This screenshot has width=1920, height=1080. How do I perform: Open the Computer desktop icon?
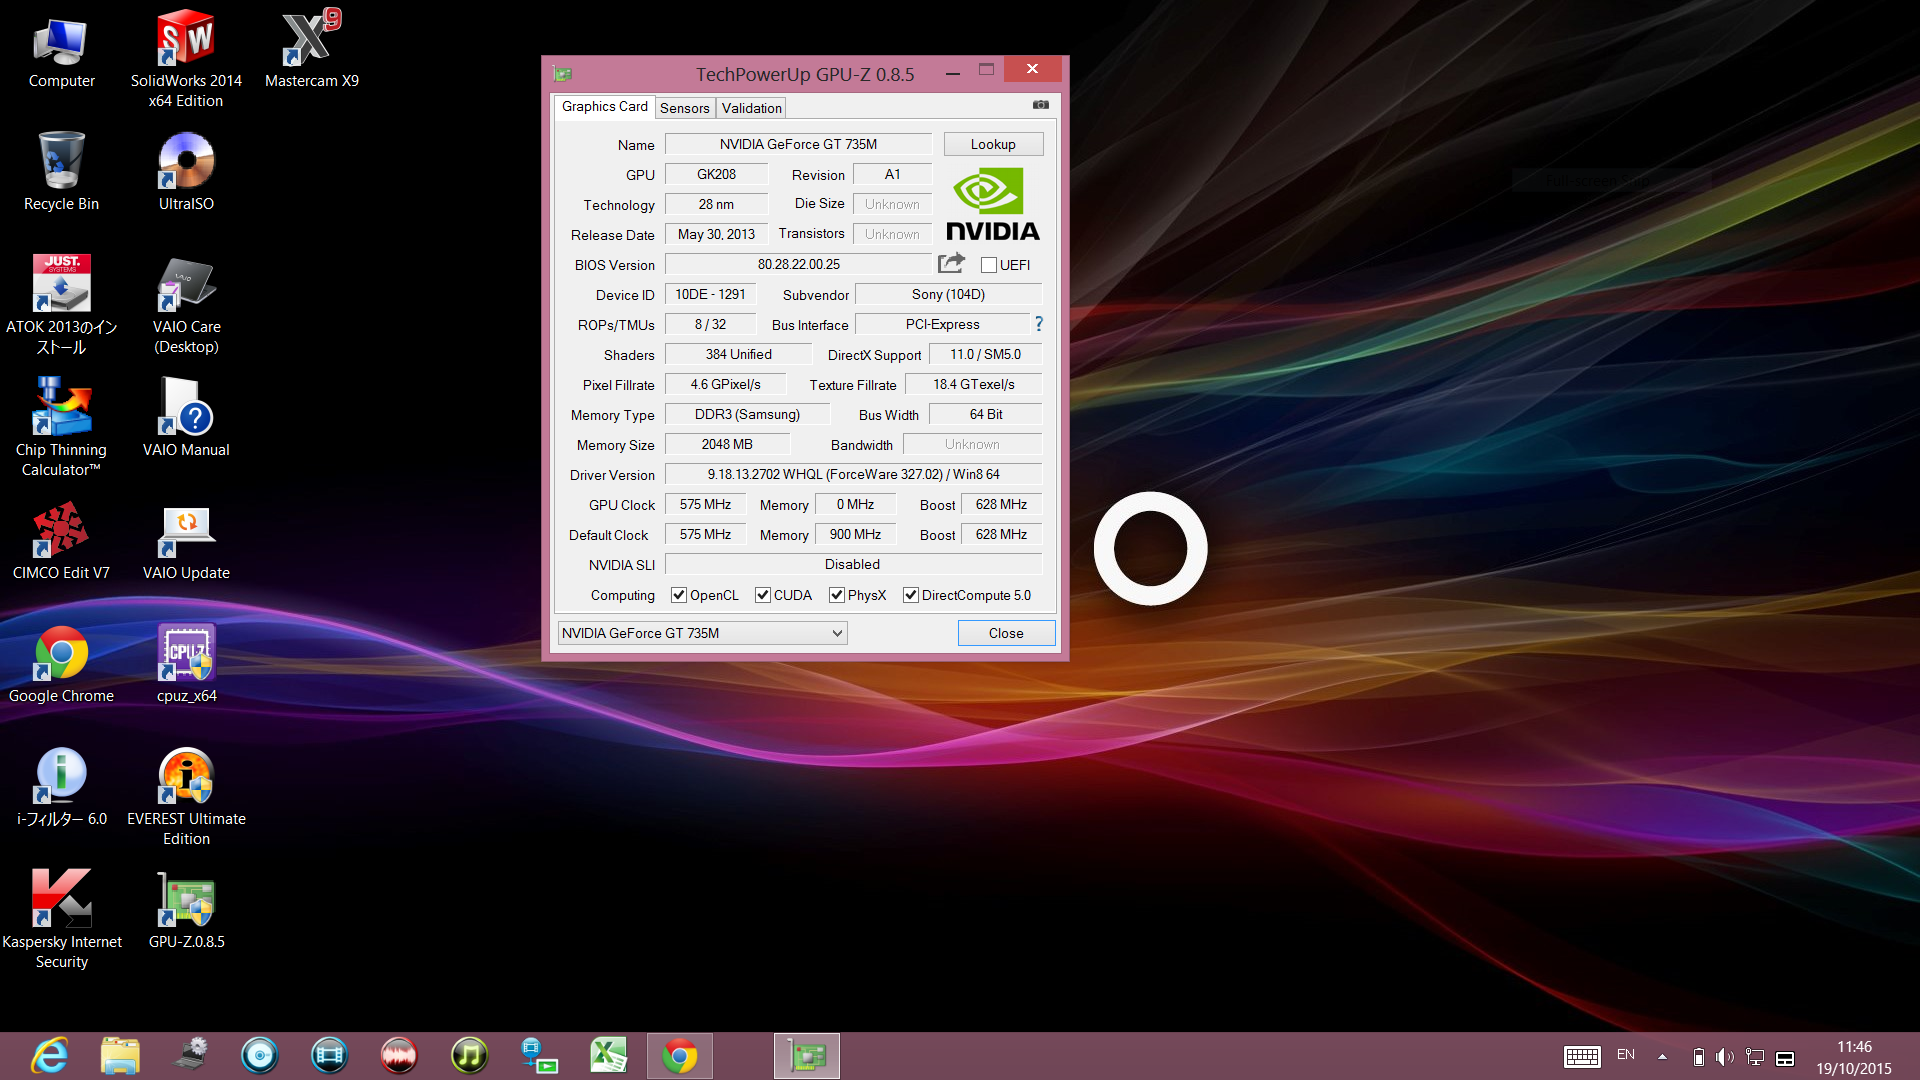(x=61, y=53)
